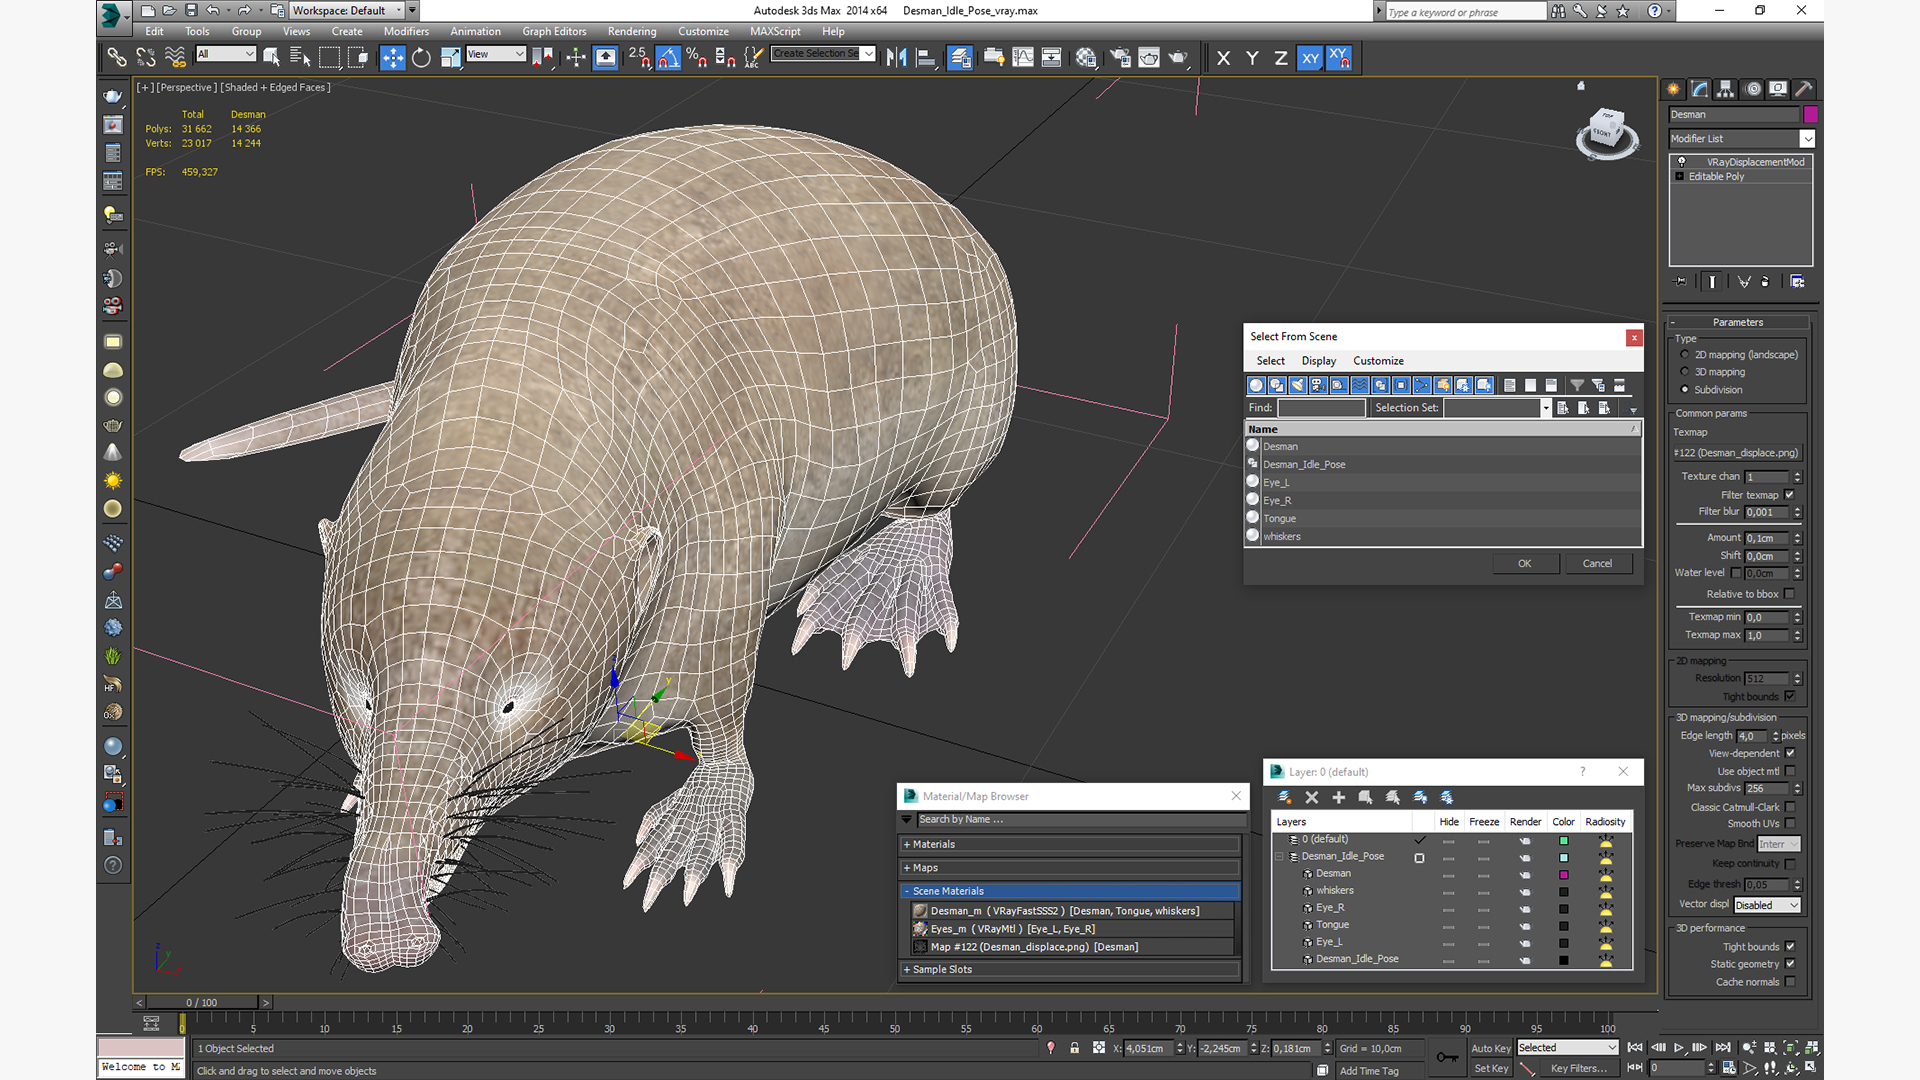Switch to the Create command panel
Screen dimensions: 1920x1080
click(1674, 89)
